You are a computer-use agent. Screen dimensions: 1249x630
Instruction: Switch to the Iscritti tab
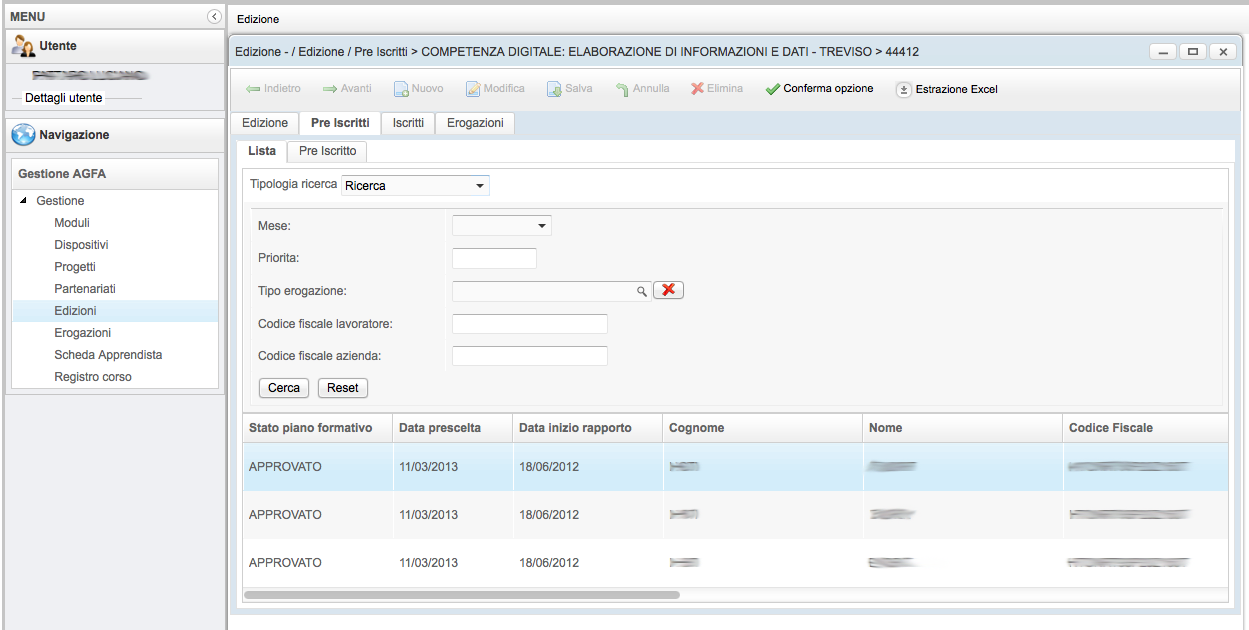[408, 123]
